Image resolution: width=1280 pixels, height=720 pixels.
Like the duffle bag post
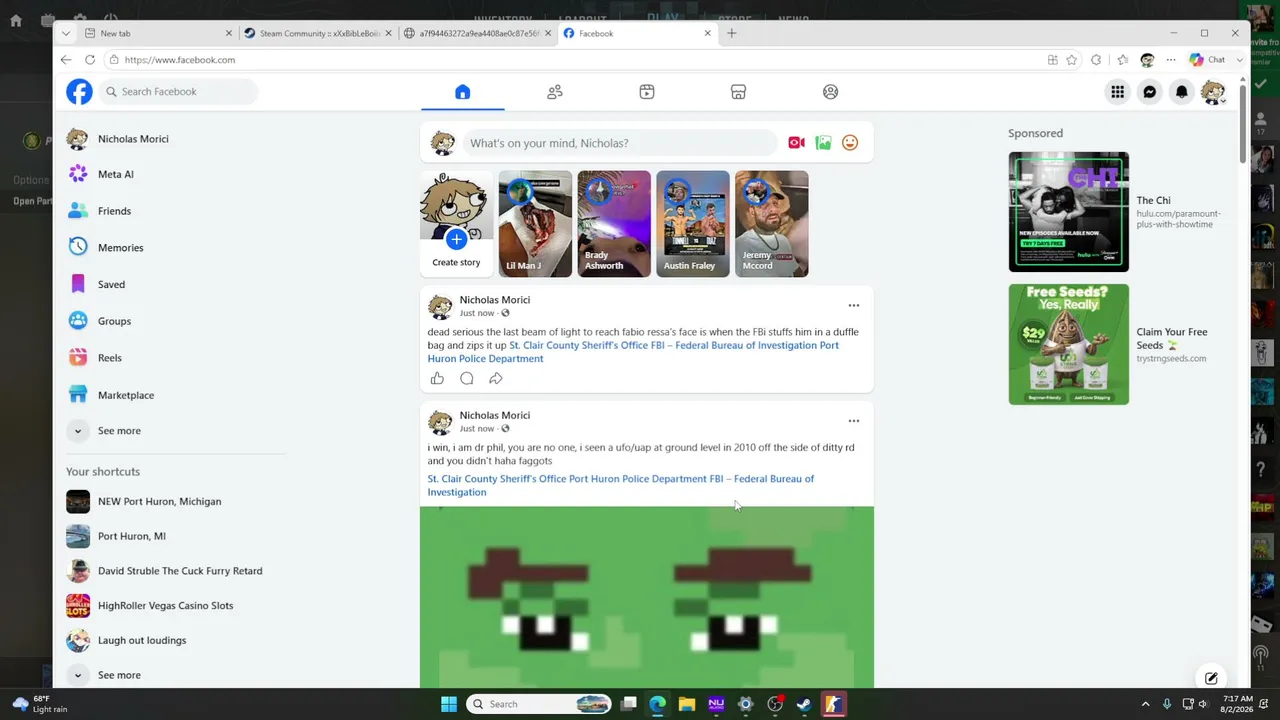point(437,378)
